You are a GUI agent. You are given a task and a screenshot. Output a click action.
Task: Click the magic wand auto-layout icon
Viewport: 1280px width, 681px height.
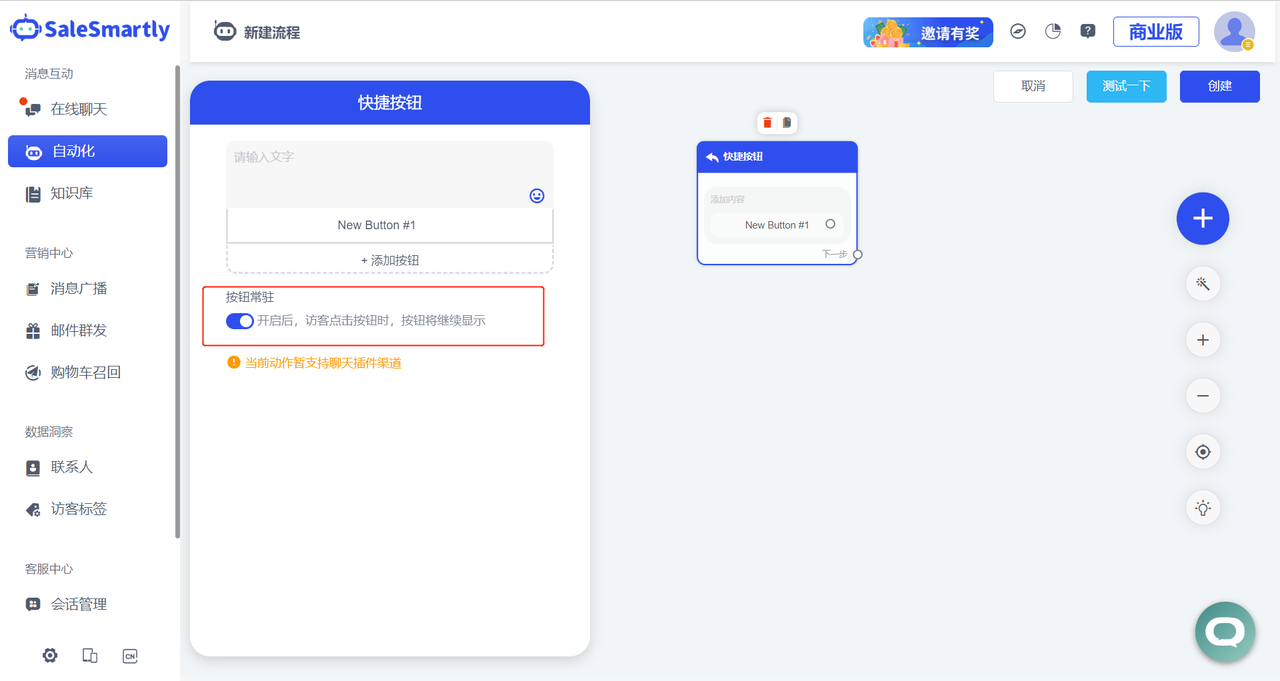point(1203,284)
